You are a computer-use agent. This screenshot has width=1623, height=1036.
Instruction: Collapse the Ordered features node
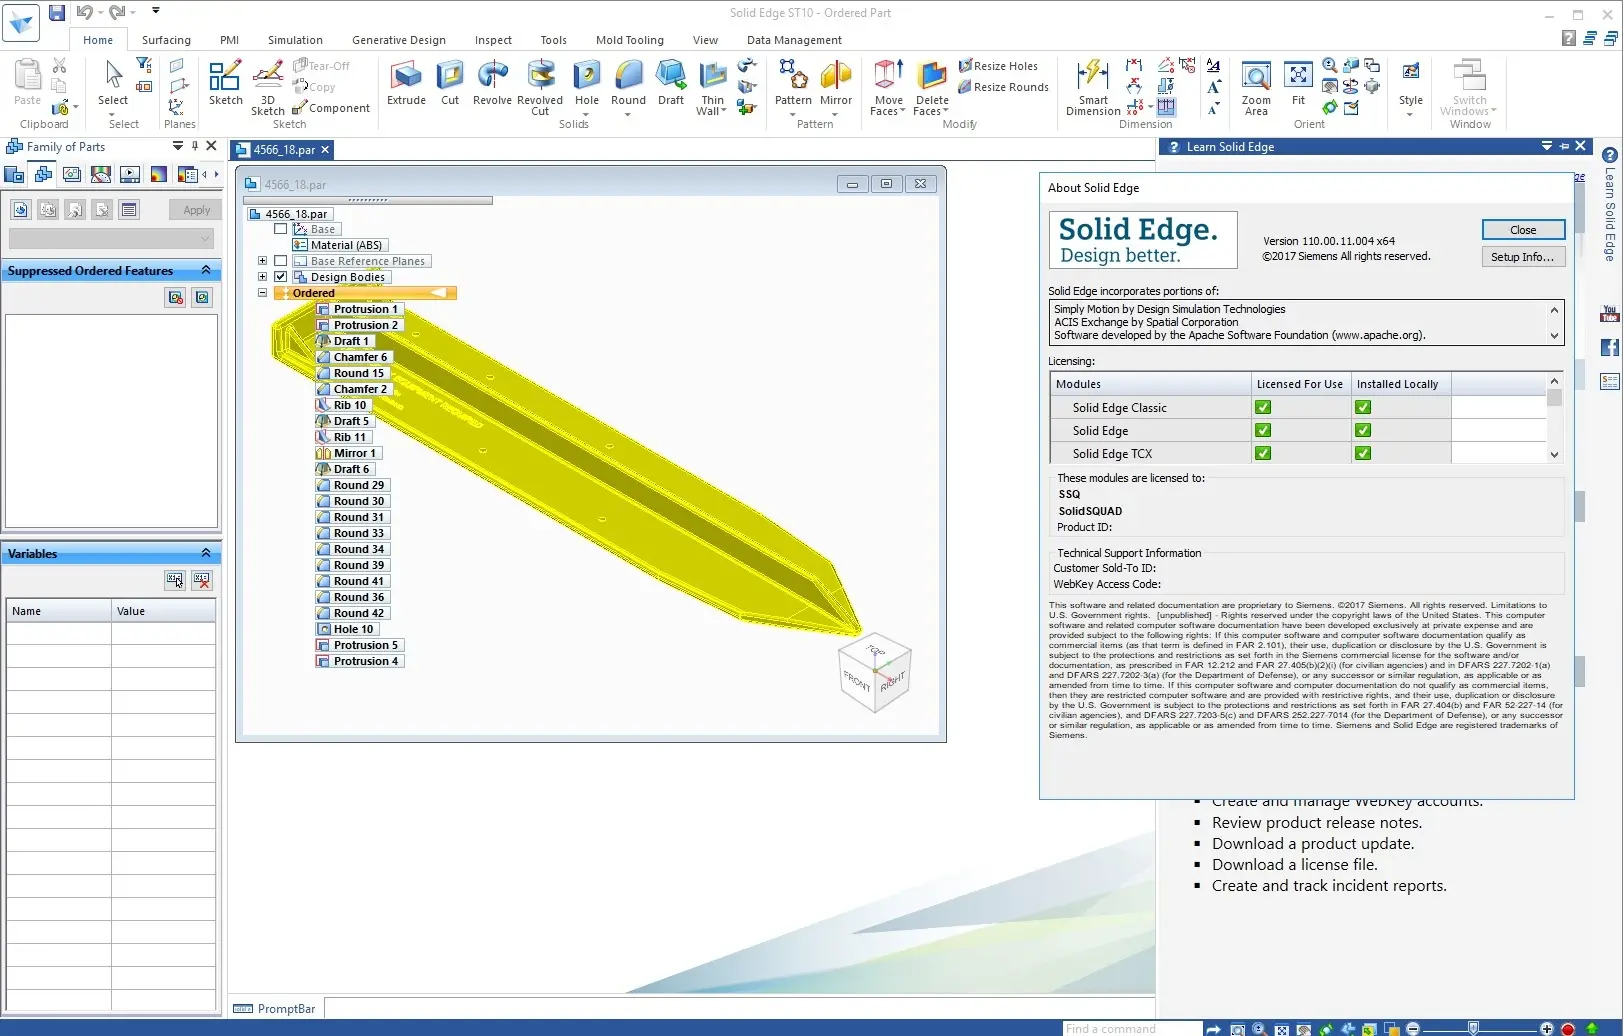[x=262, y=293]
